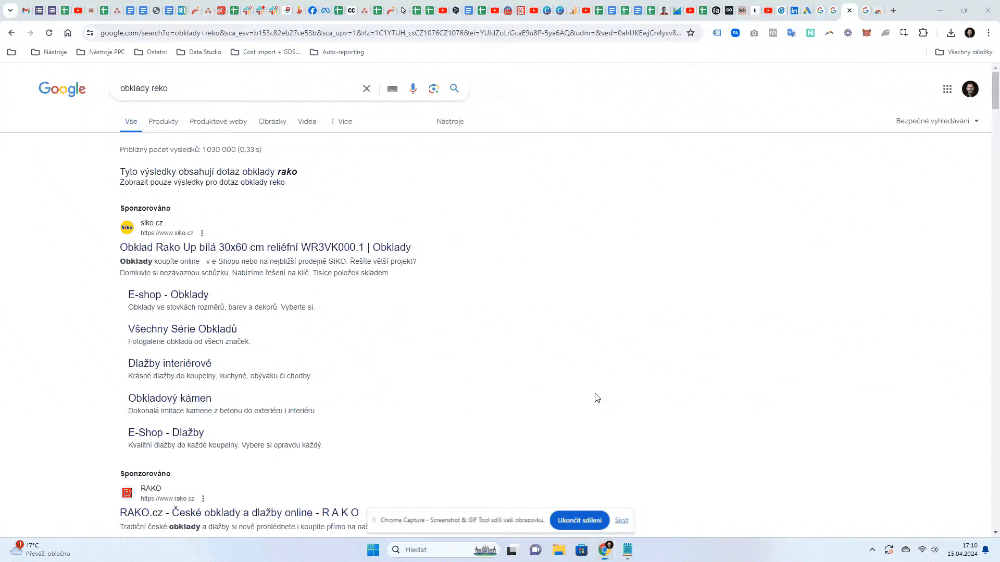Image resolution: width=1000 pixels, height=562 pixels.
Task: Open the weather widget on the taskbar
Action: coord(41,549)
